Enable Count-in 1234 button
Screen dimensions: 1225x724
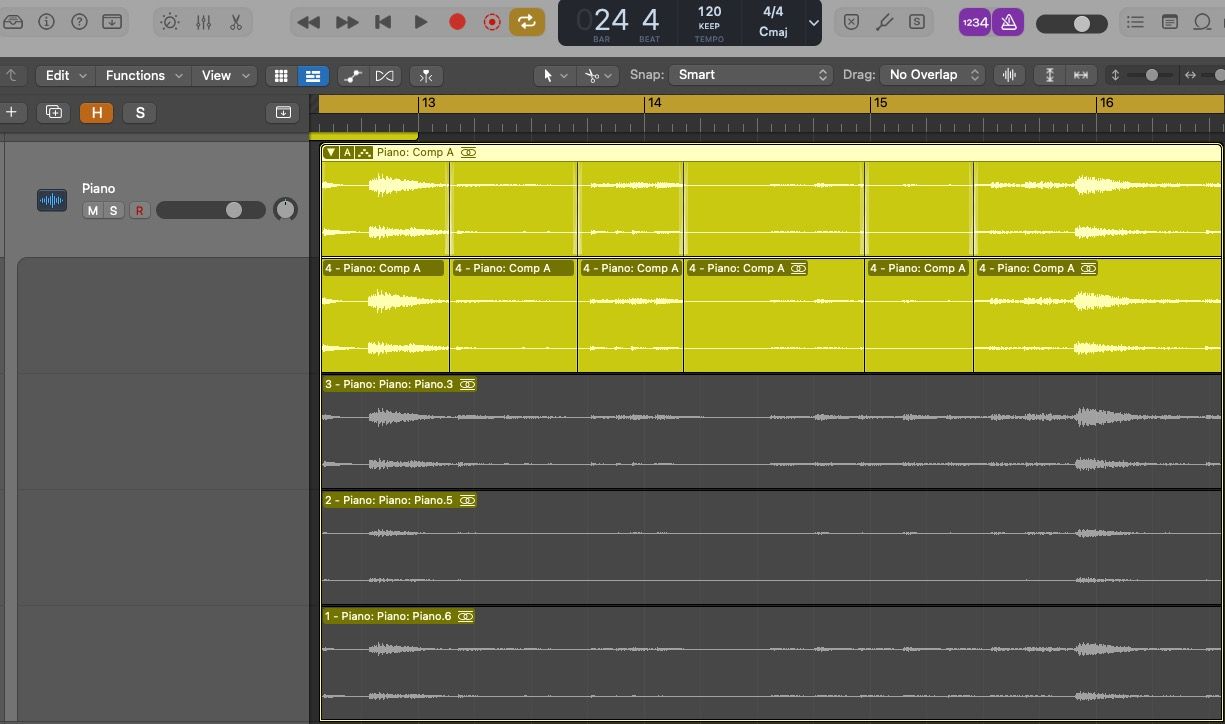974,22
